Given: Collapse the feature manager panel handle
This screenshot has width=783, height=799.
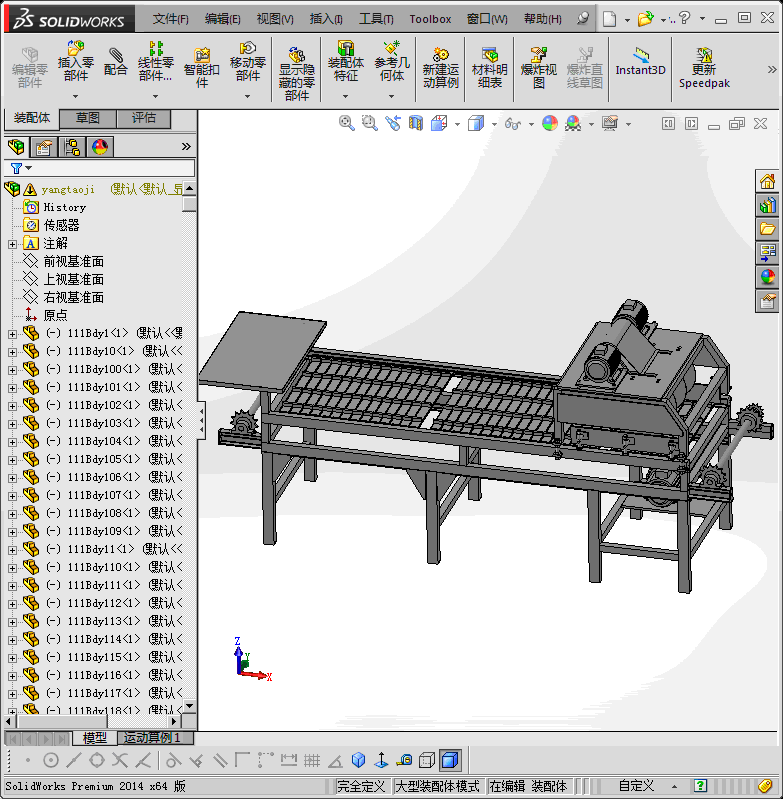Looking at the screenshot, I should coord(202,420).
